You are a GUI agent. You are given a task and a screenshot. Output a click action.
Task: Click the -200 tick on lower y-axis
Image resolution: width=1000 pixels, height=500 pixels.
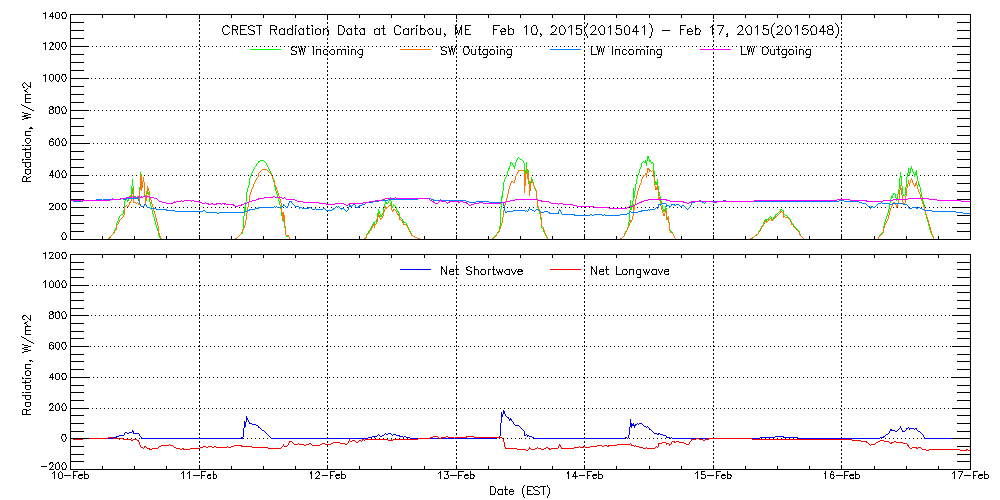pyautogui.click(x=54, y=466)
